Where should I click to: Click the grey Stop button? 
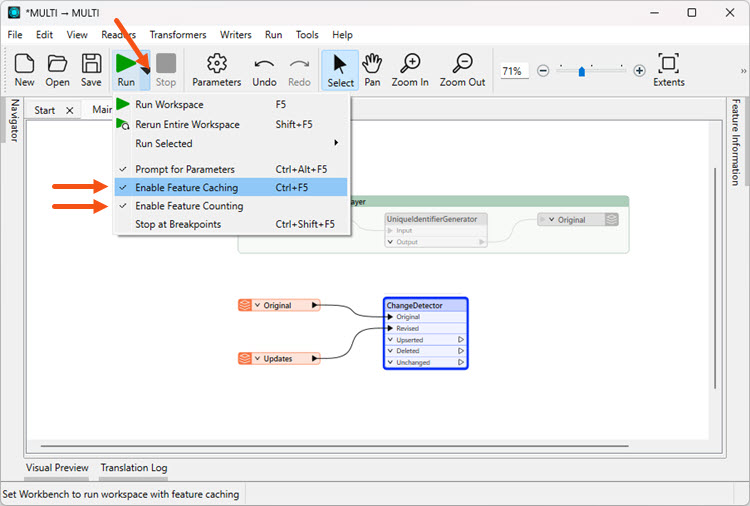pos(165,63)
